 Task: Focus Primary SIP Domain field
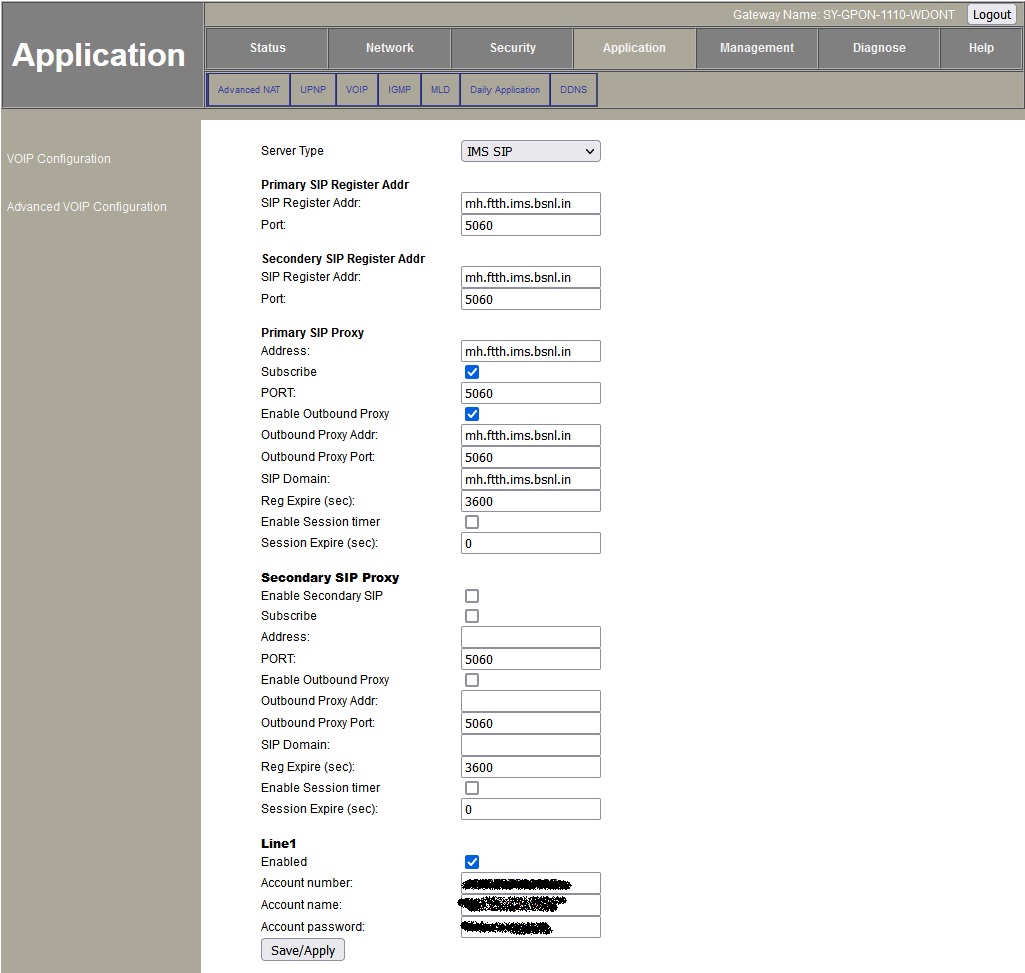click(x=530, y=479)
